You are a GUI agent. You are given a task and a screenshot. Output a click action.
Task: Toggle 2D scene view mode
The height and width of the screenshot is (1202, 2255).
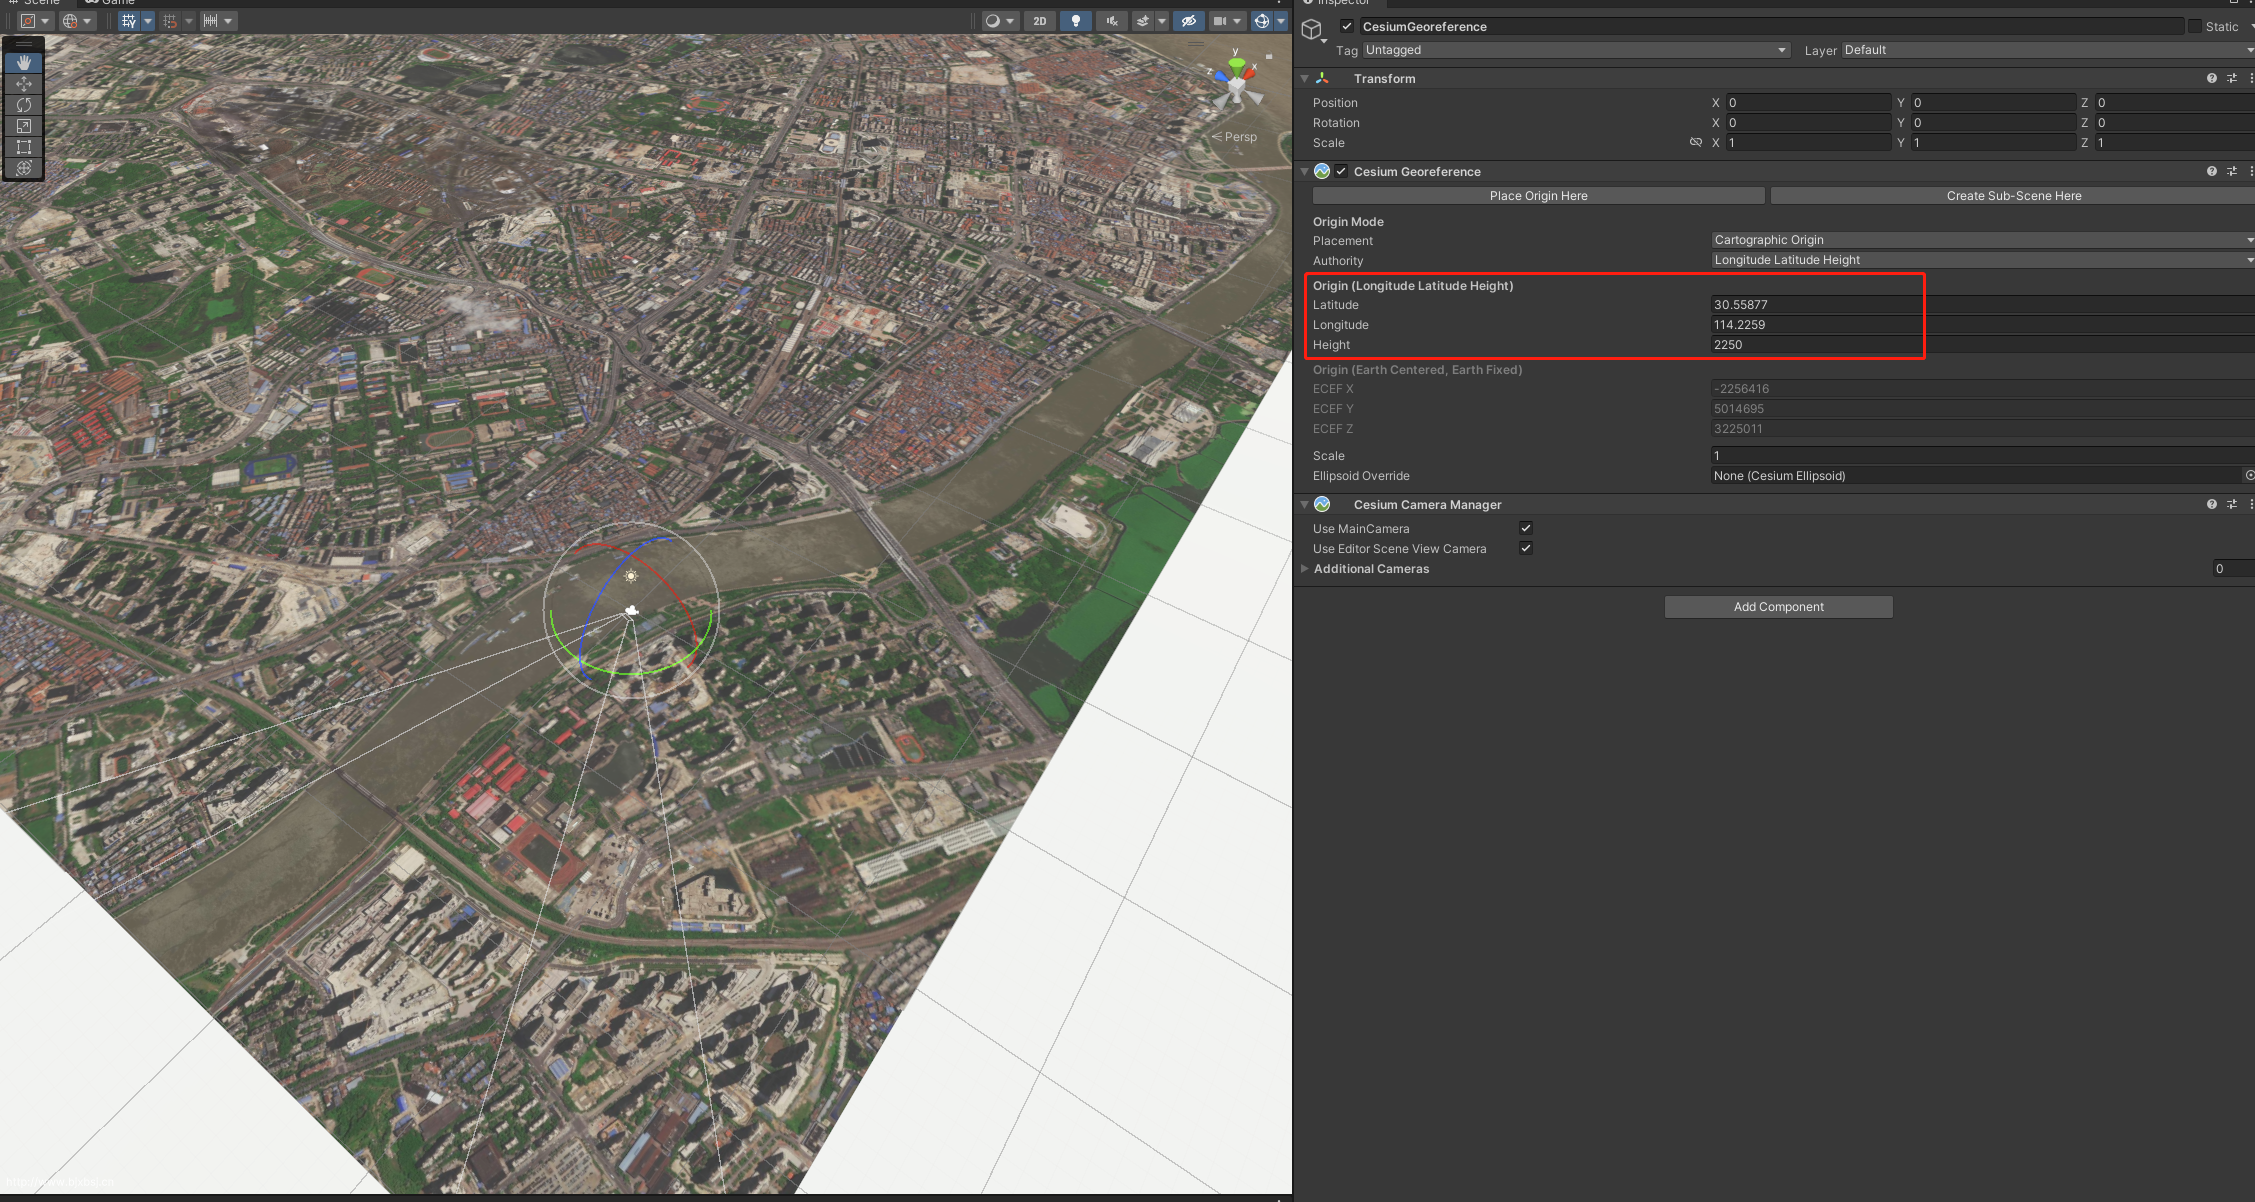click(x=1040, y=21)
